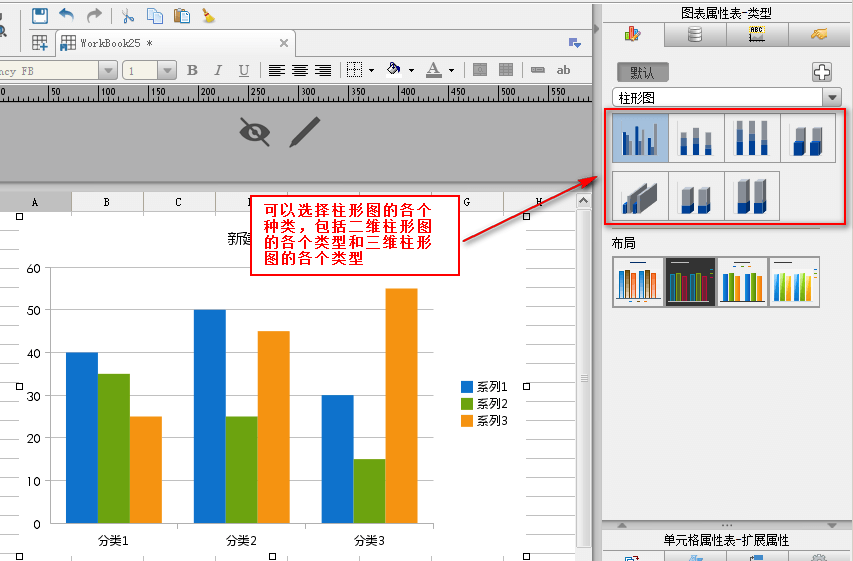853x561 pixels.
Task: Expand the 柱形图 chart type dropdown
Action: 832,98
